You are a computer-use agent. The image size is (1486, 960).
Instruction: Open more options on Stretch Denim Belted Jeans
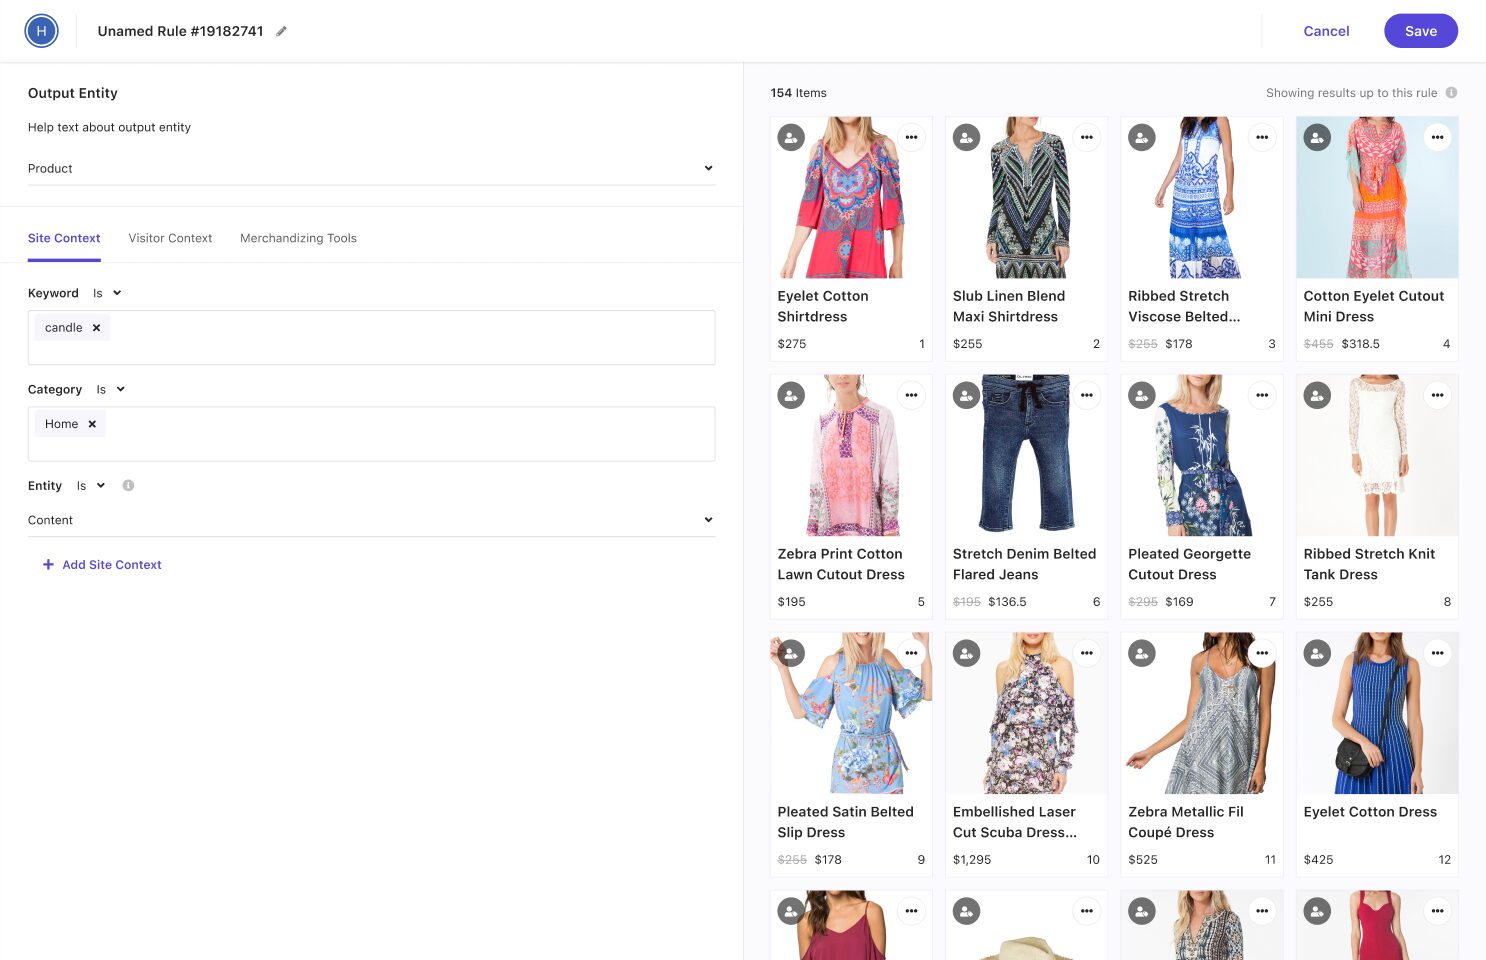tap(1087, 395)
